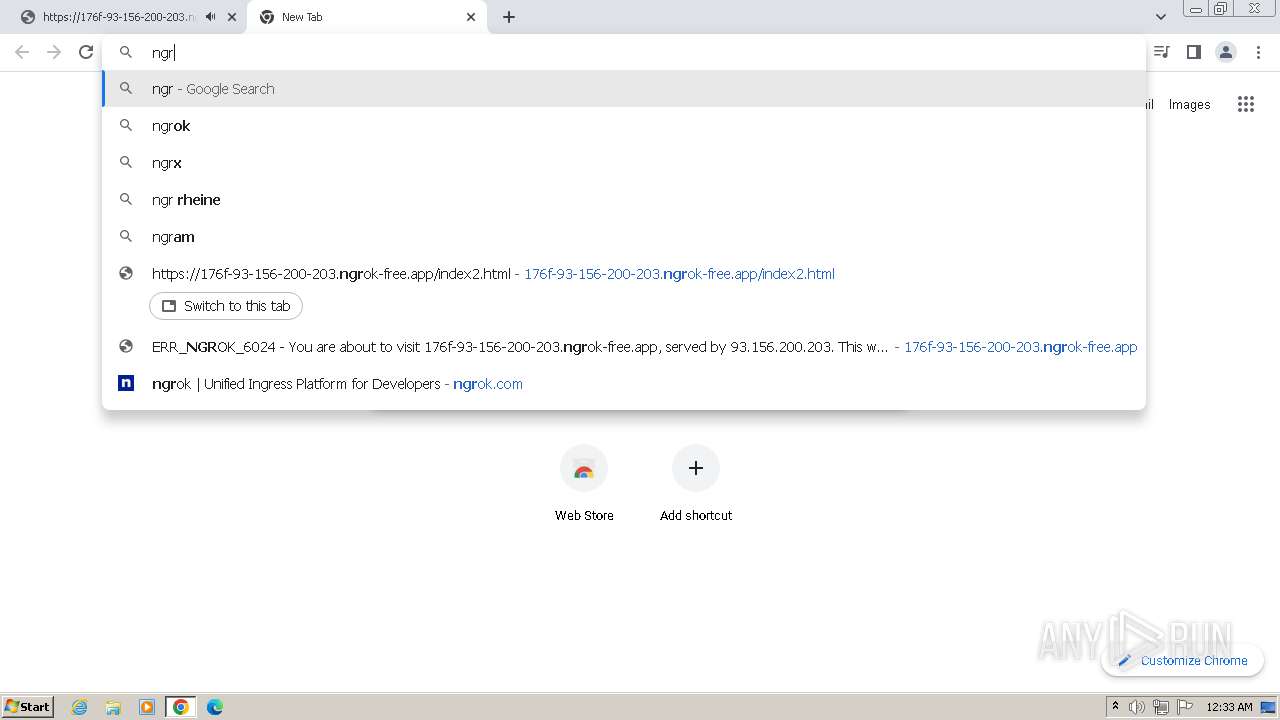Click the Customize Chrome button
The image size is (1280, 720).
(x=1183, y=660)
